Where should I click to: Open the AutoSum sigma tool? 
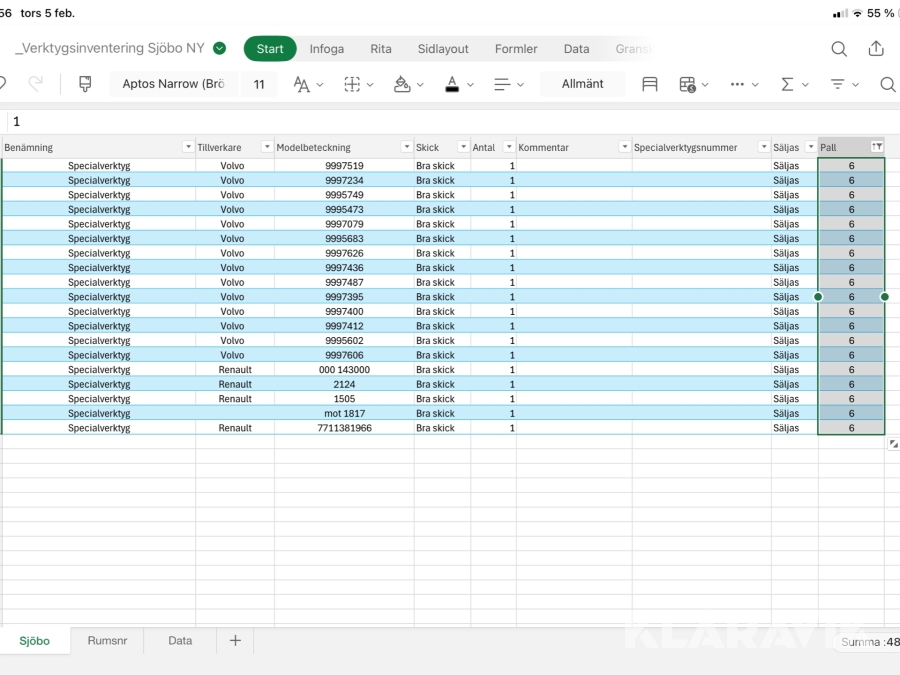787,84
